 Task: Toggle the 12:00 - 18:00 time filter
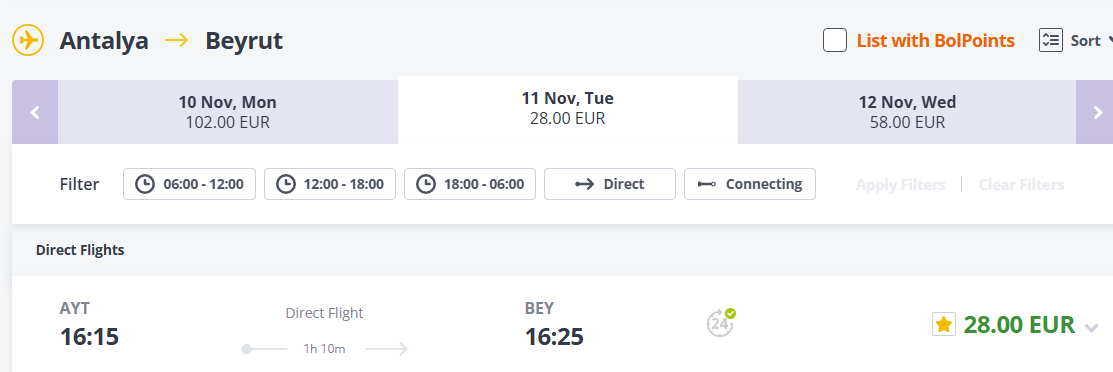coord(330,184)
